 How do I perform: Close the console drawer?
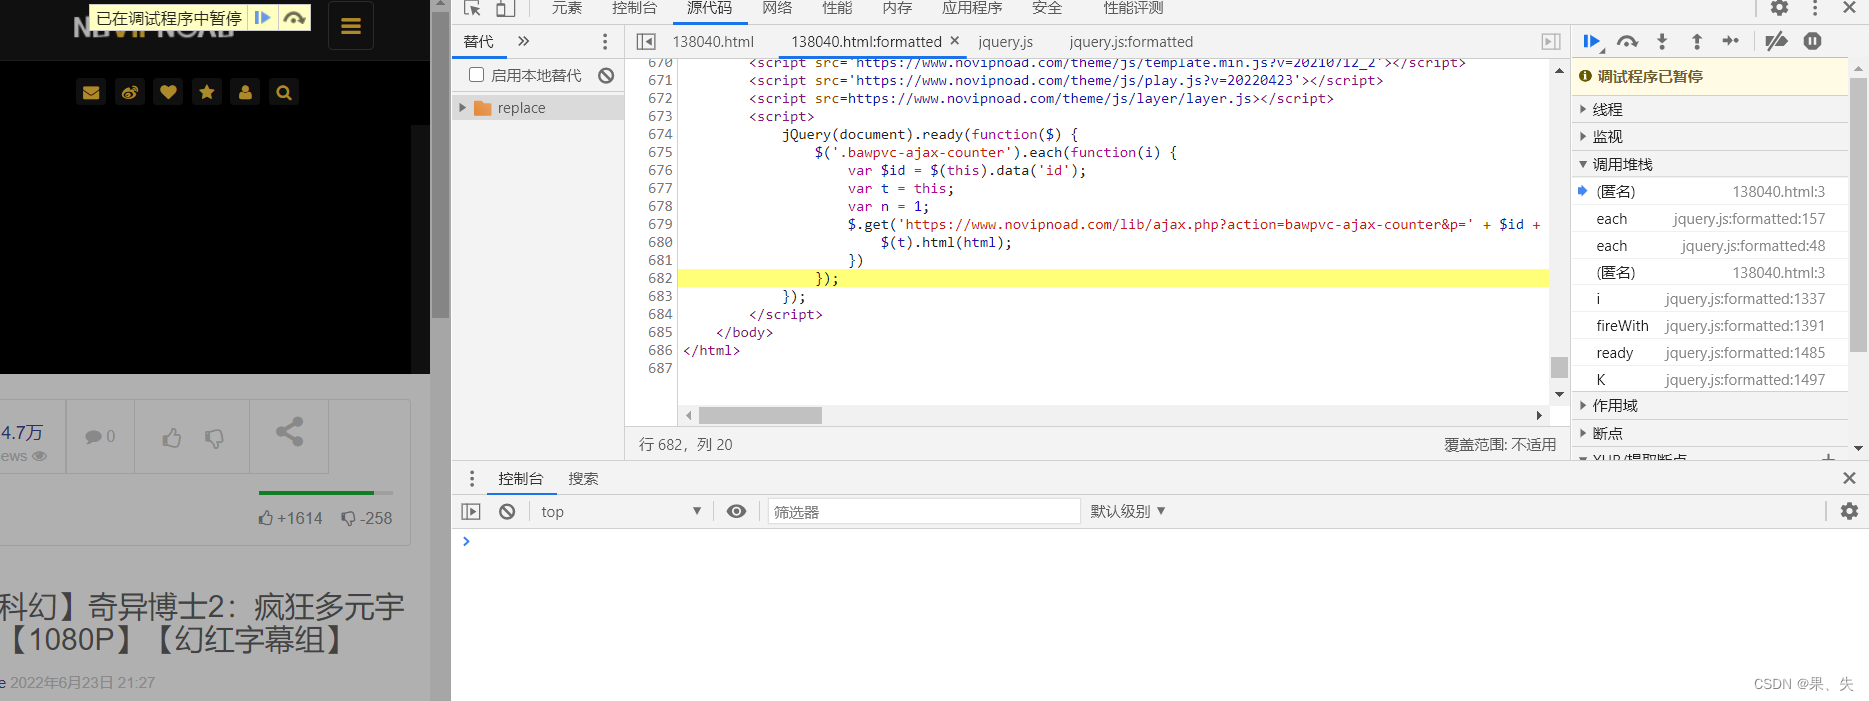(x=1849, y=479)
